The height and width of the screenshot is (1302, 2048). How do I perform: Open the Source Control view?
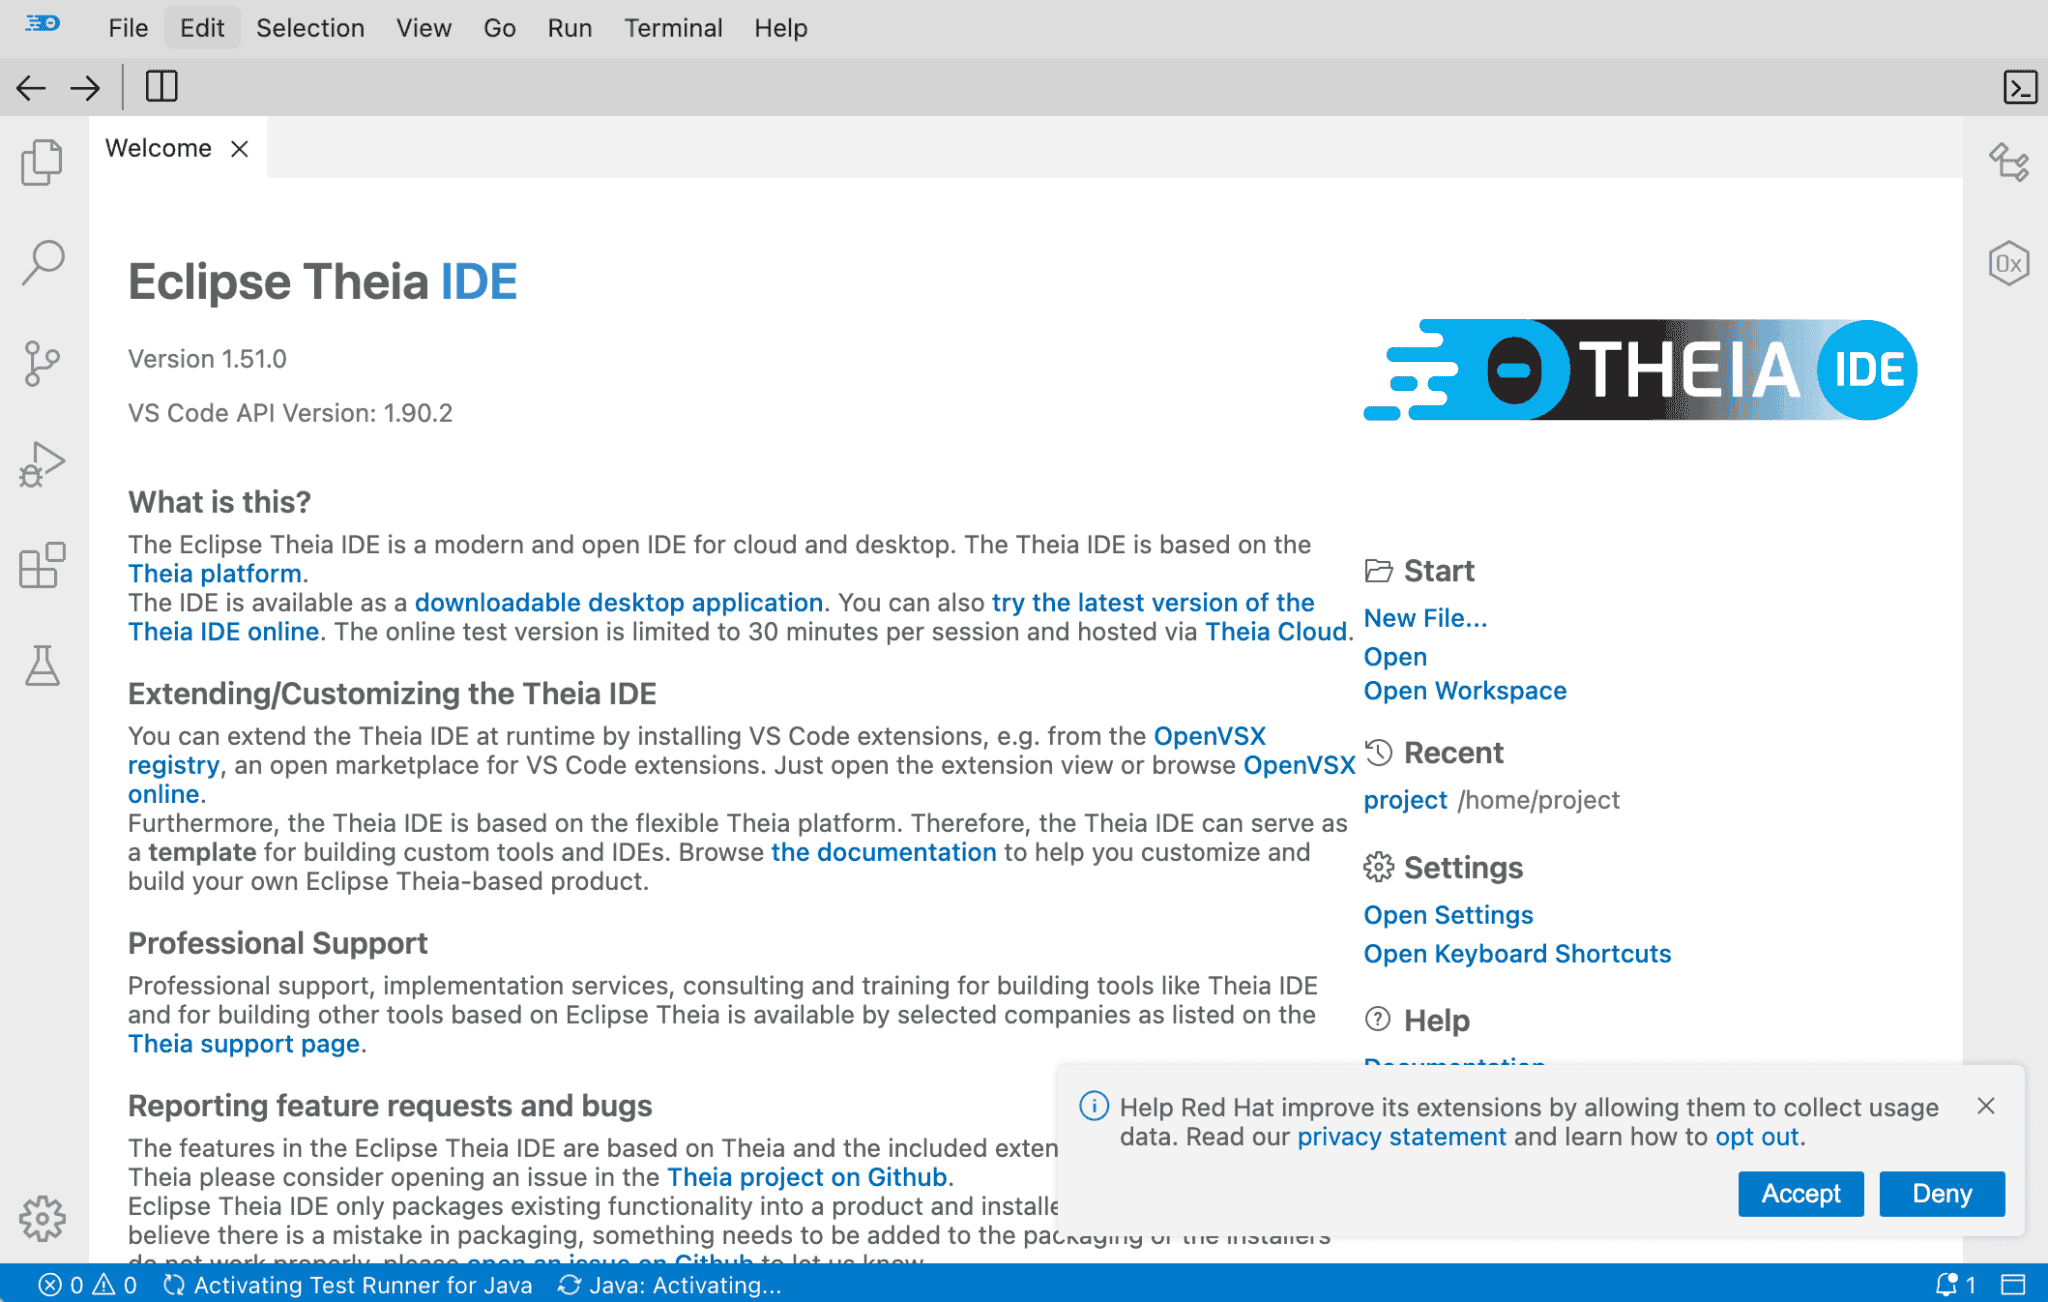point(42,363)
